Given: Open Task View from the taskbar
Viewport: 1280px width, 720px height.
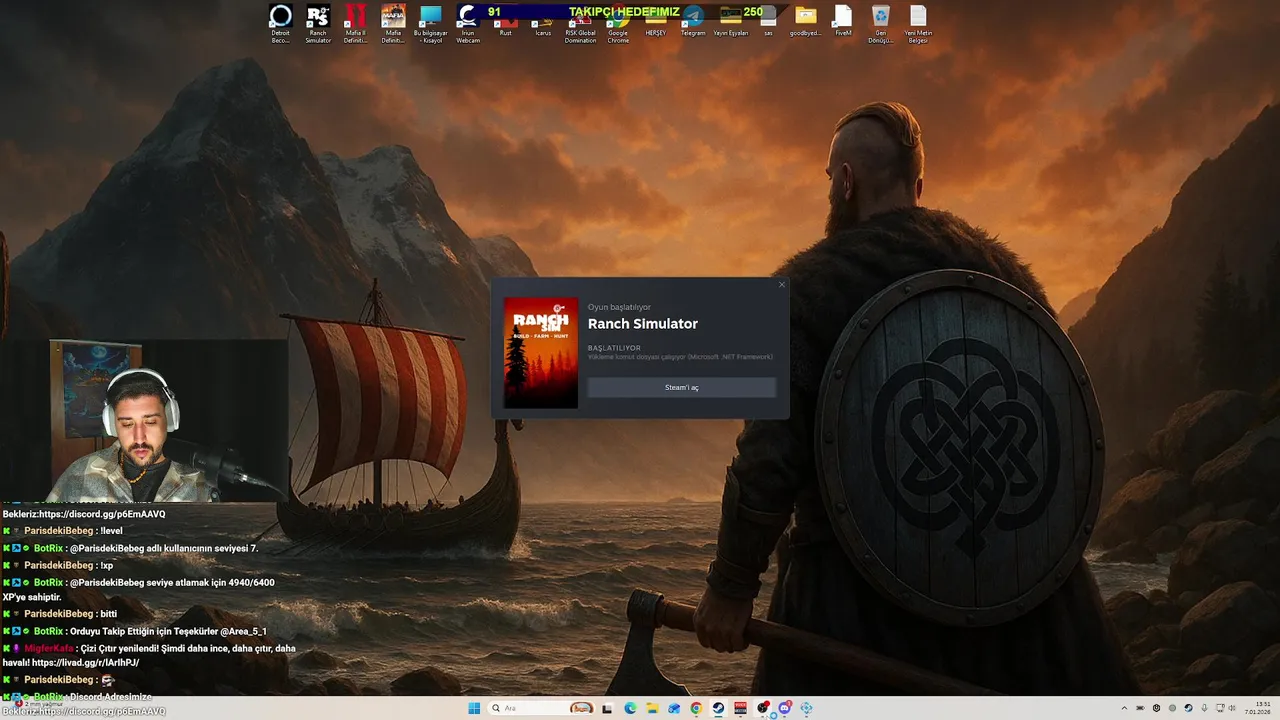Looking at the screenshot, I should point(607,708).
